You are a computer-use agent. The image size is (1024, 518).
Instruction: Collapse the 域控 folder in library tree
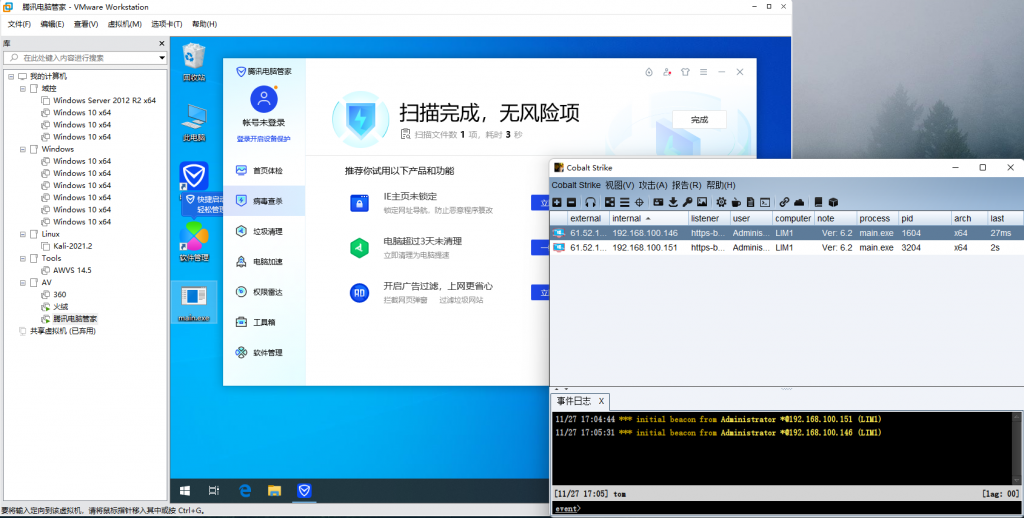point(23,89)
